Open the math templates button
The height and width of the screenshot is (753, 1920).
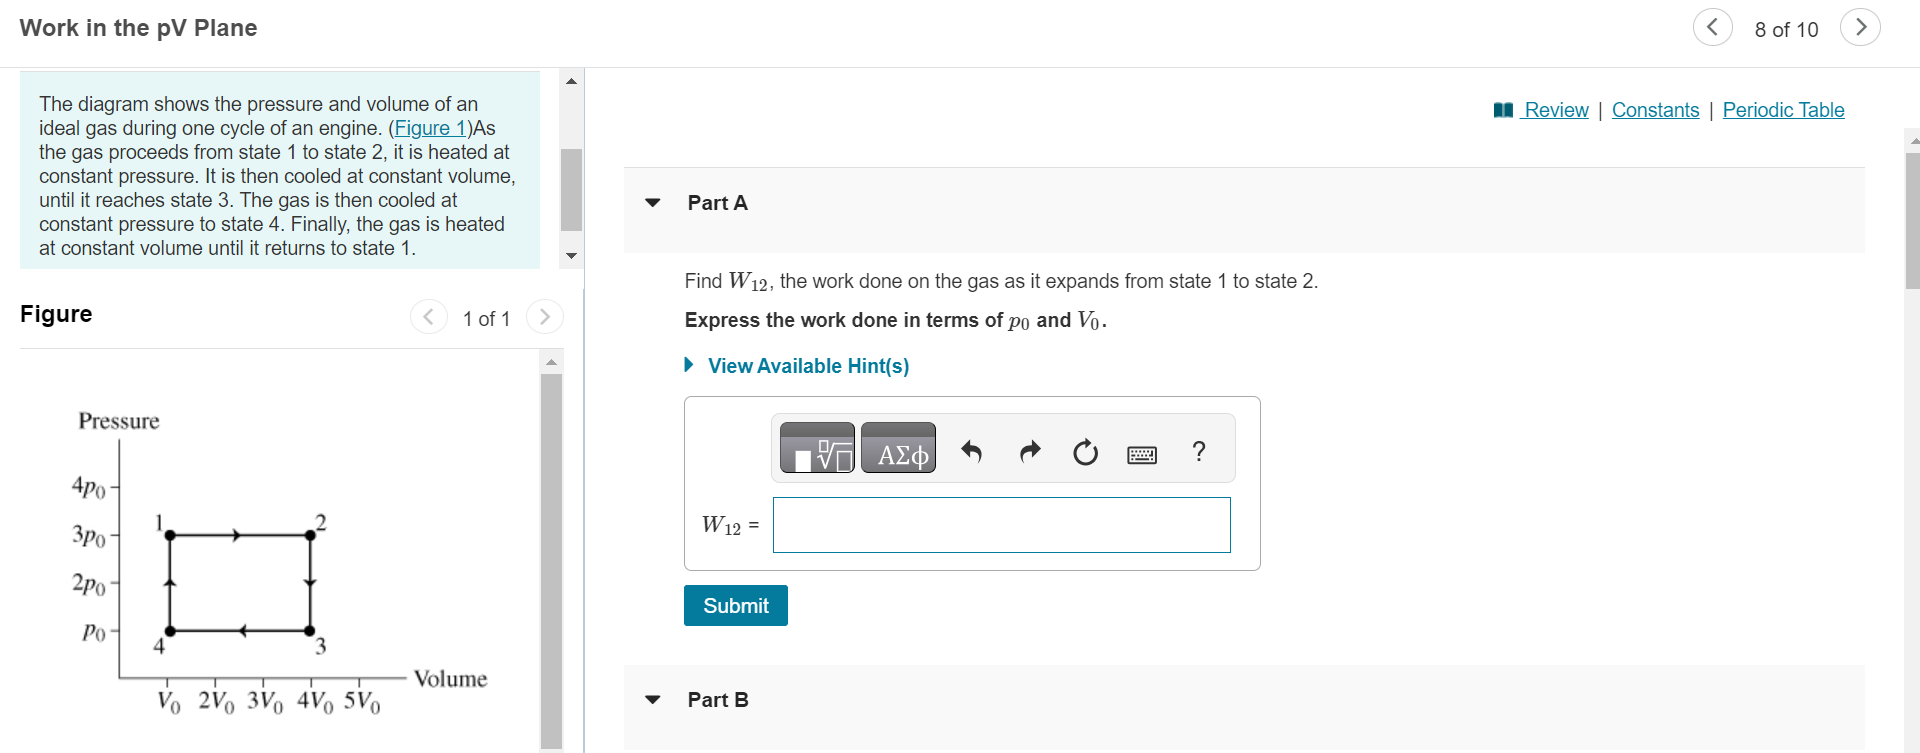tap(817, 448)
